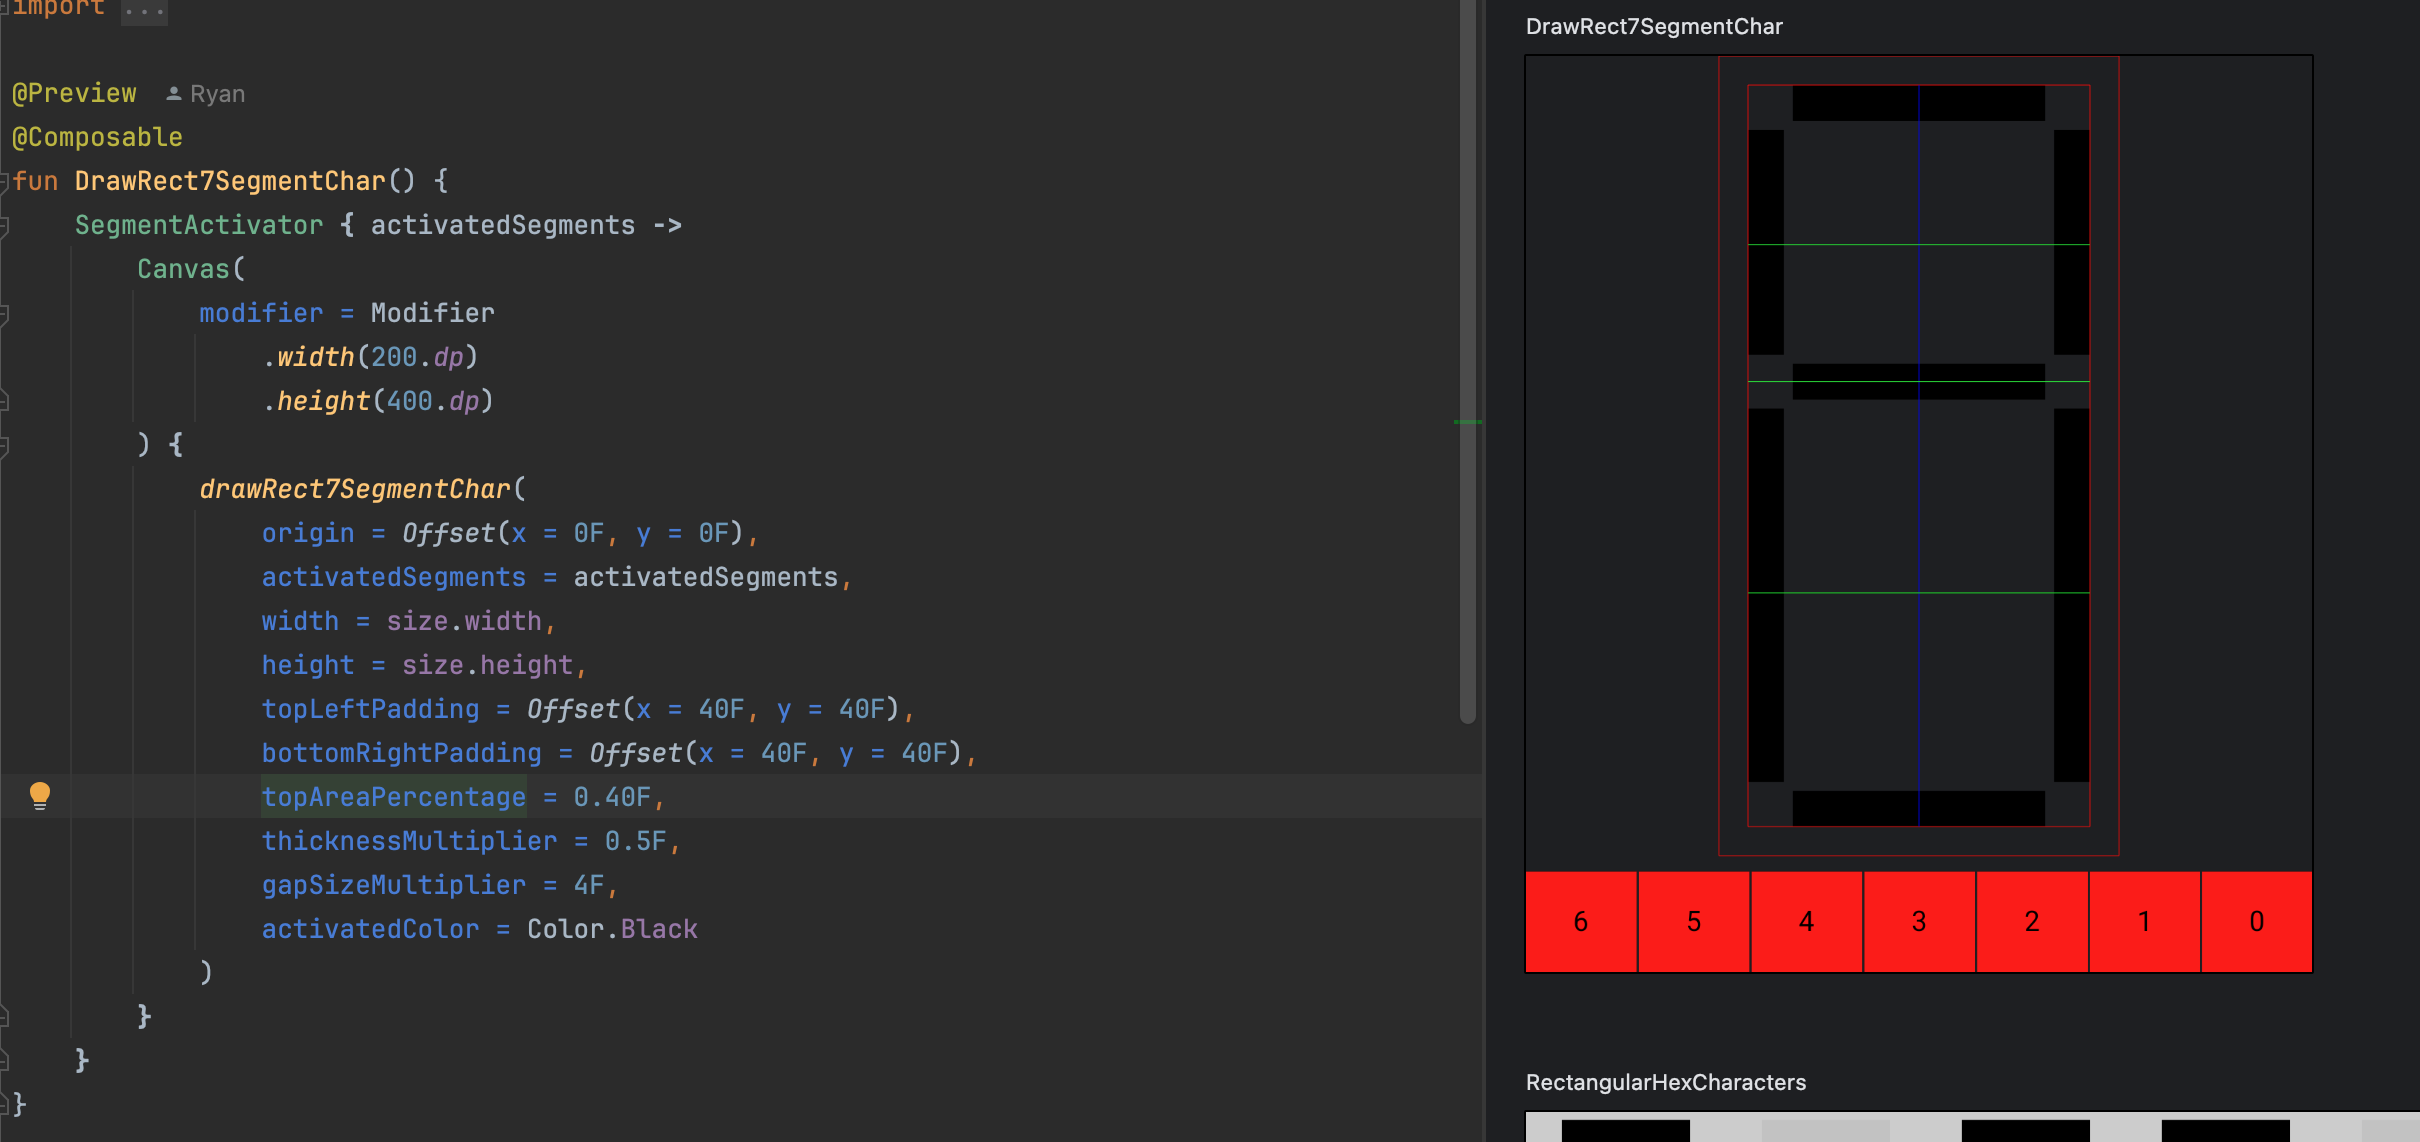Click the thicknessMultiplier parameter
This screenshot has width=2420, height=1142.
click(409, 841)
